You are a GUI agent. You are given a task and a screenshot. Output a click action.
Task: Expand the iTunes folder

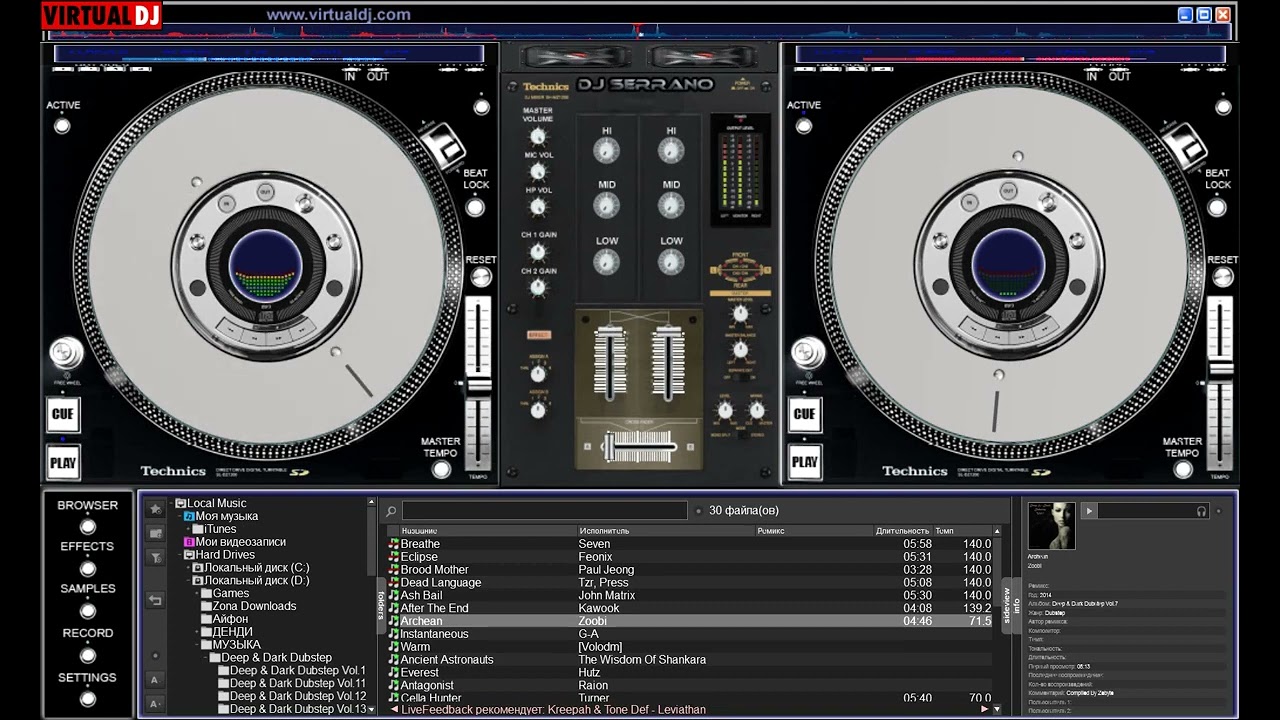pos(188,529)
